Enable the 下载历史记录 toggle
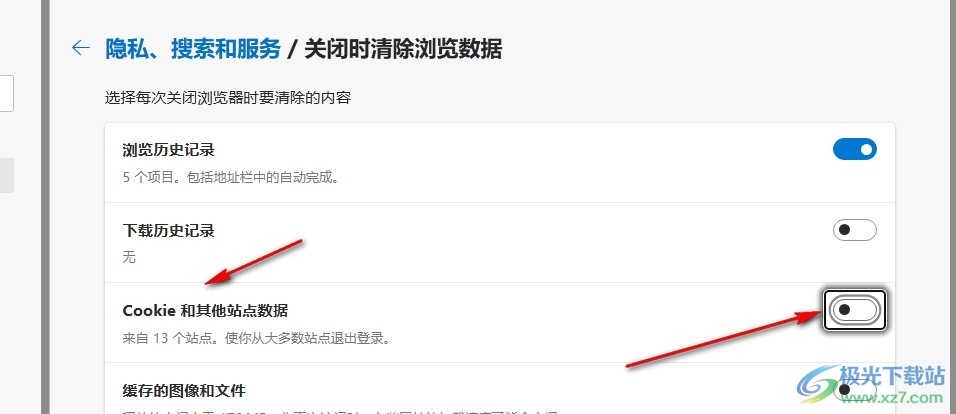This screenshot has width=956, height=414. tap(854, 230)
